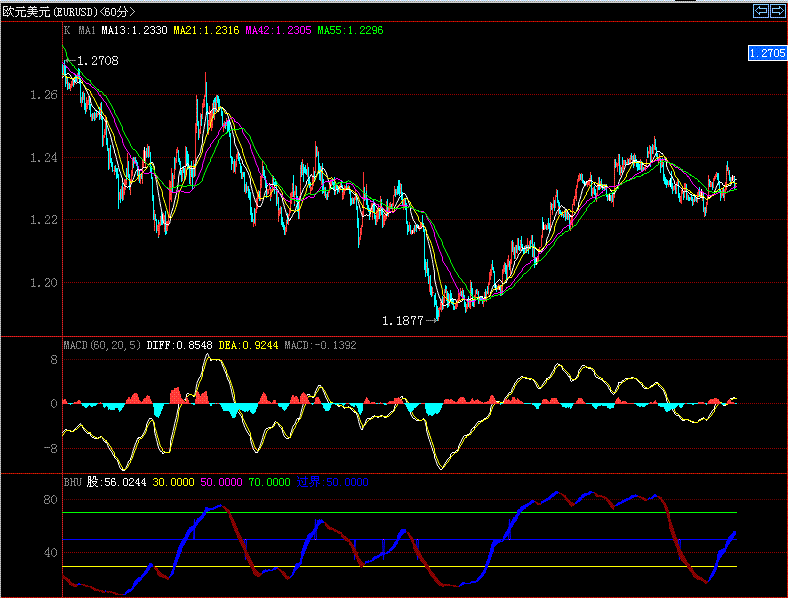Image resolution: width=789 pixels, height=598 pixels.
Task: Click the blue 过界:50.0000 label
Action: [332, 482]
